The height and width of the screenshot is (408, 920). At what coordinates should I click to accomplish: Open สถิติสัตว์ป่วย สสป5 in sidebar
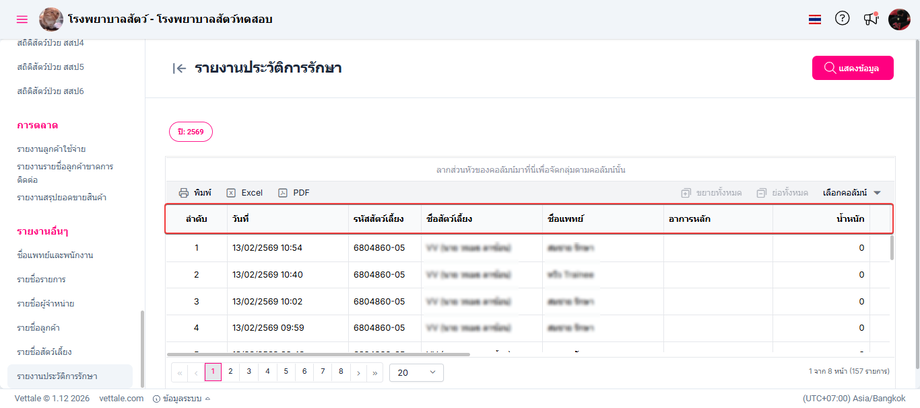tap(50, 67)
